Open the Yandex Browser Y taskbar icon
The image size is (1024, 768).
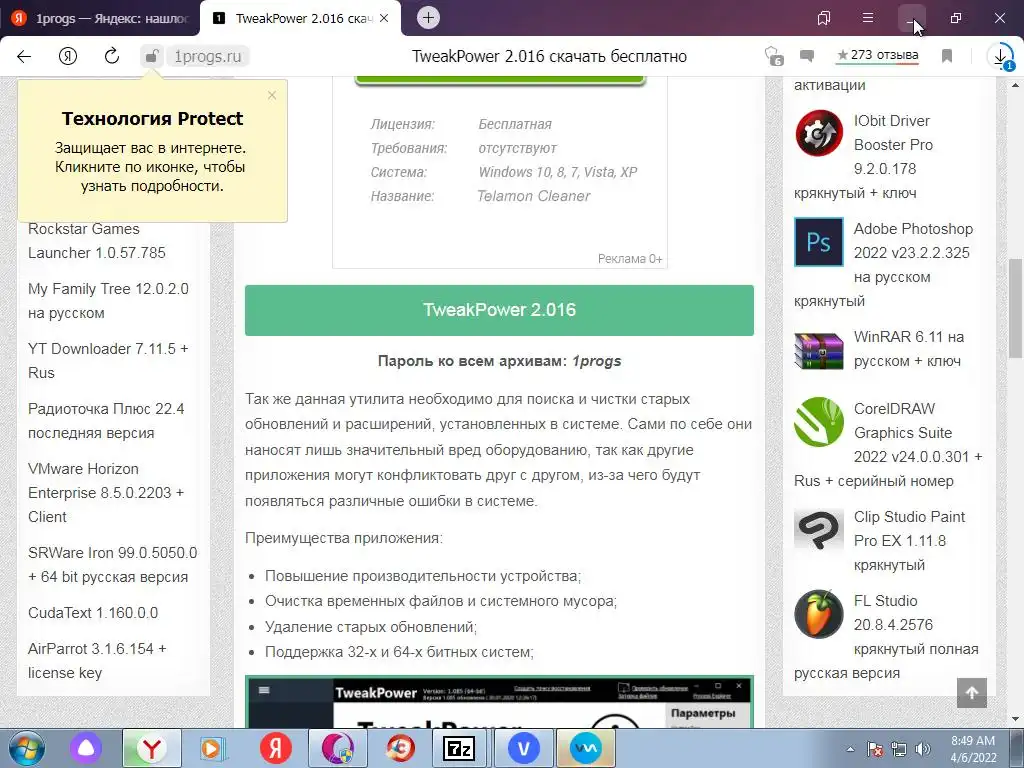152,748
